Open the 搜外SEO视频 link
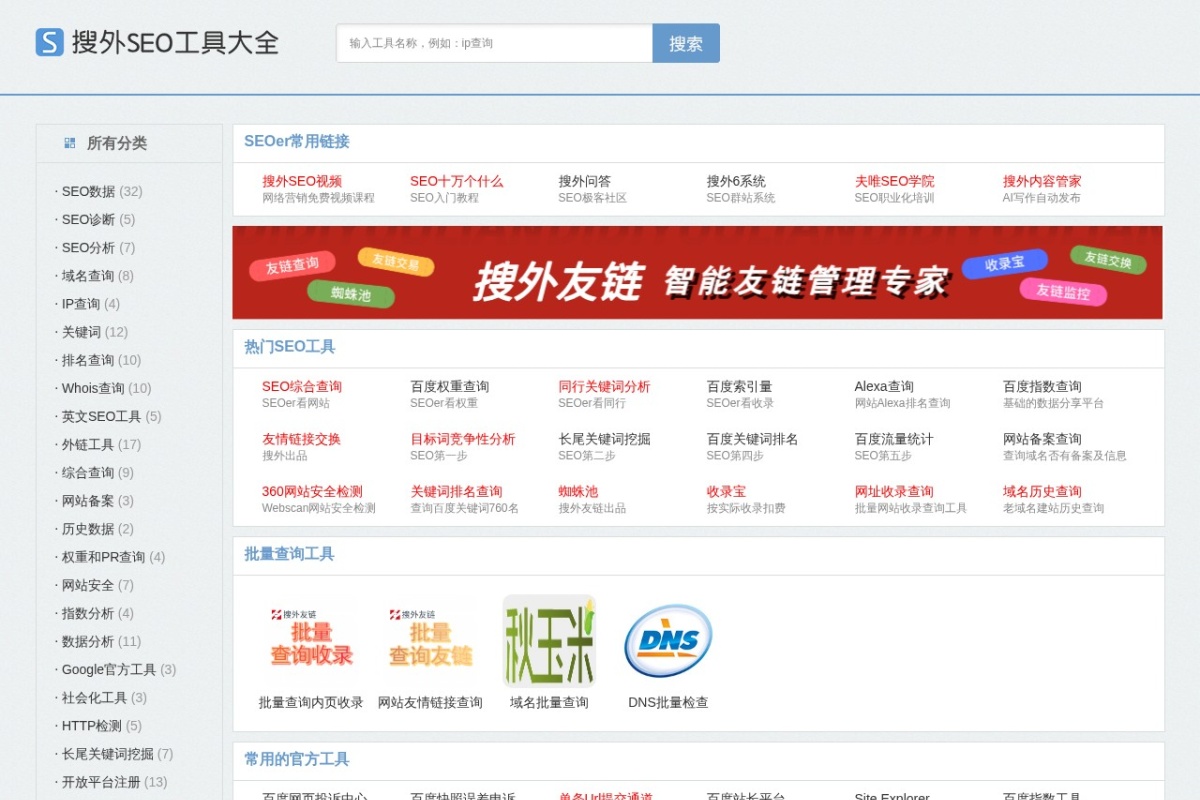 click(302, 181)
